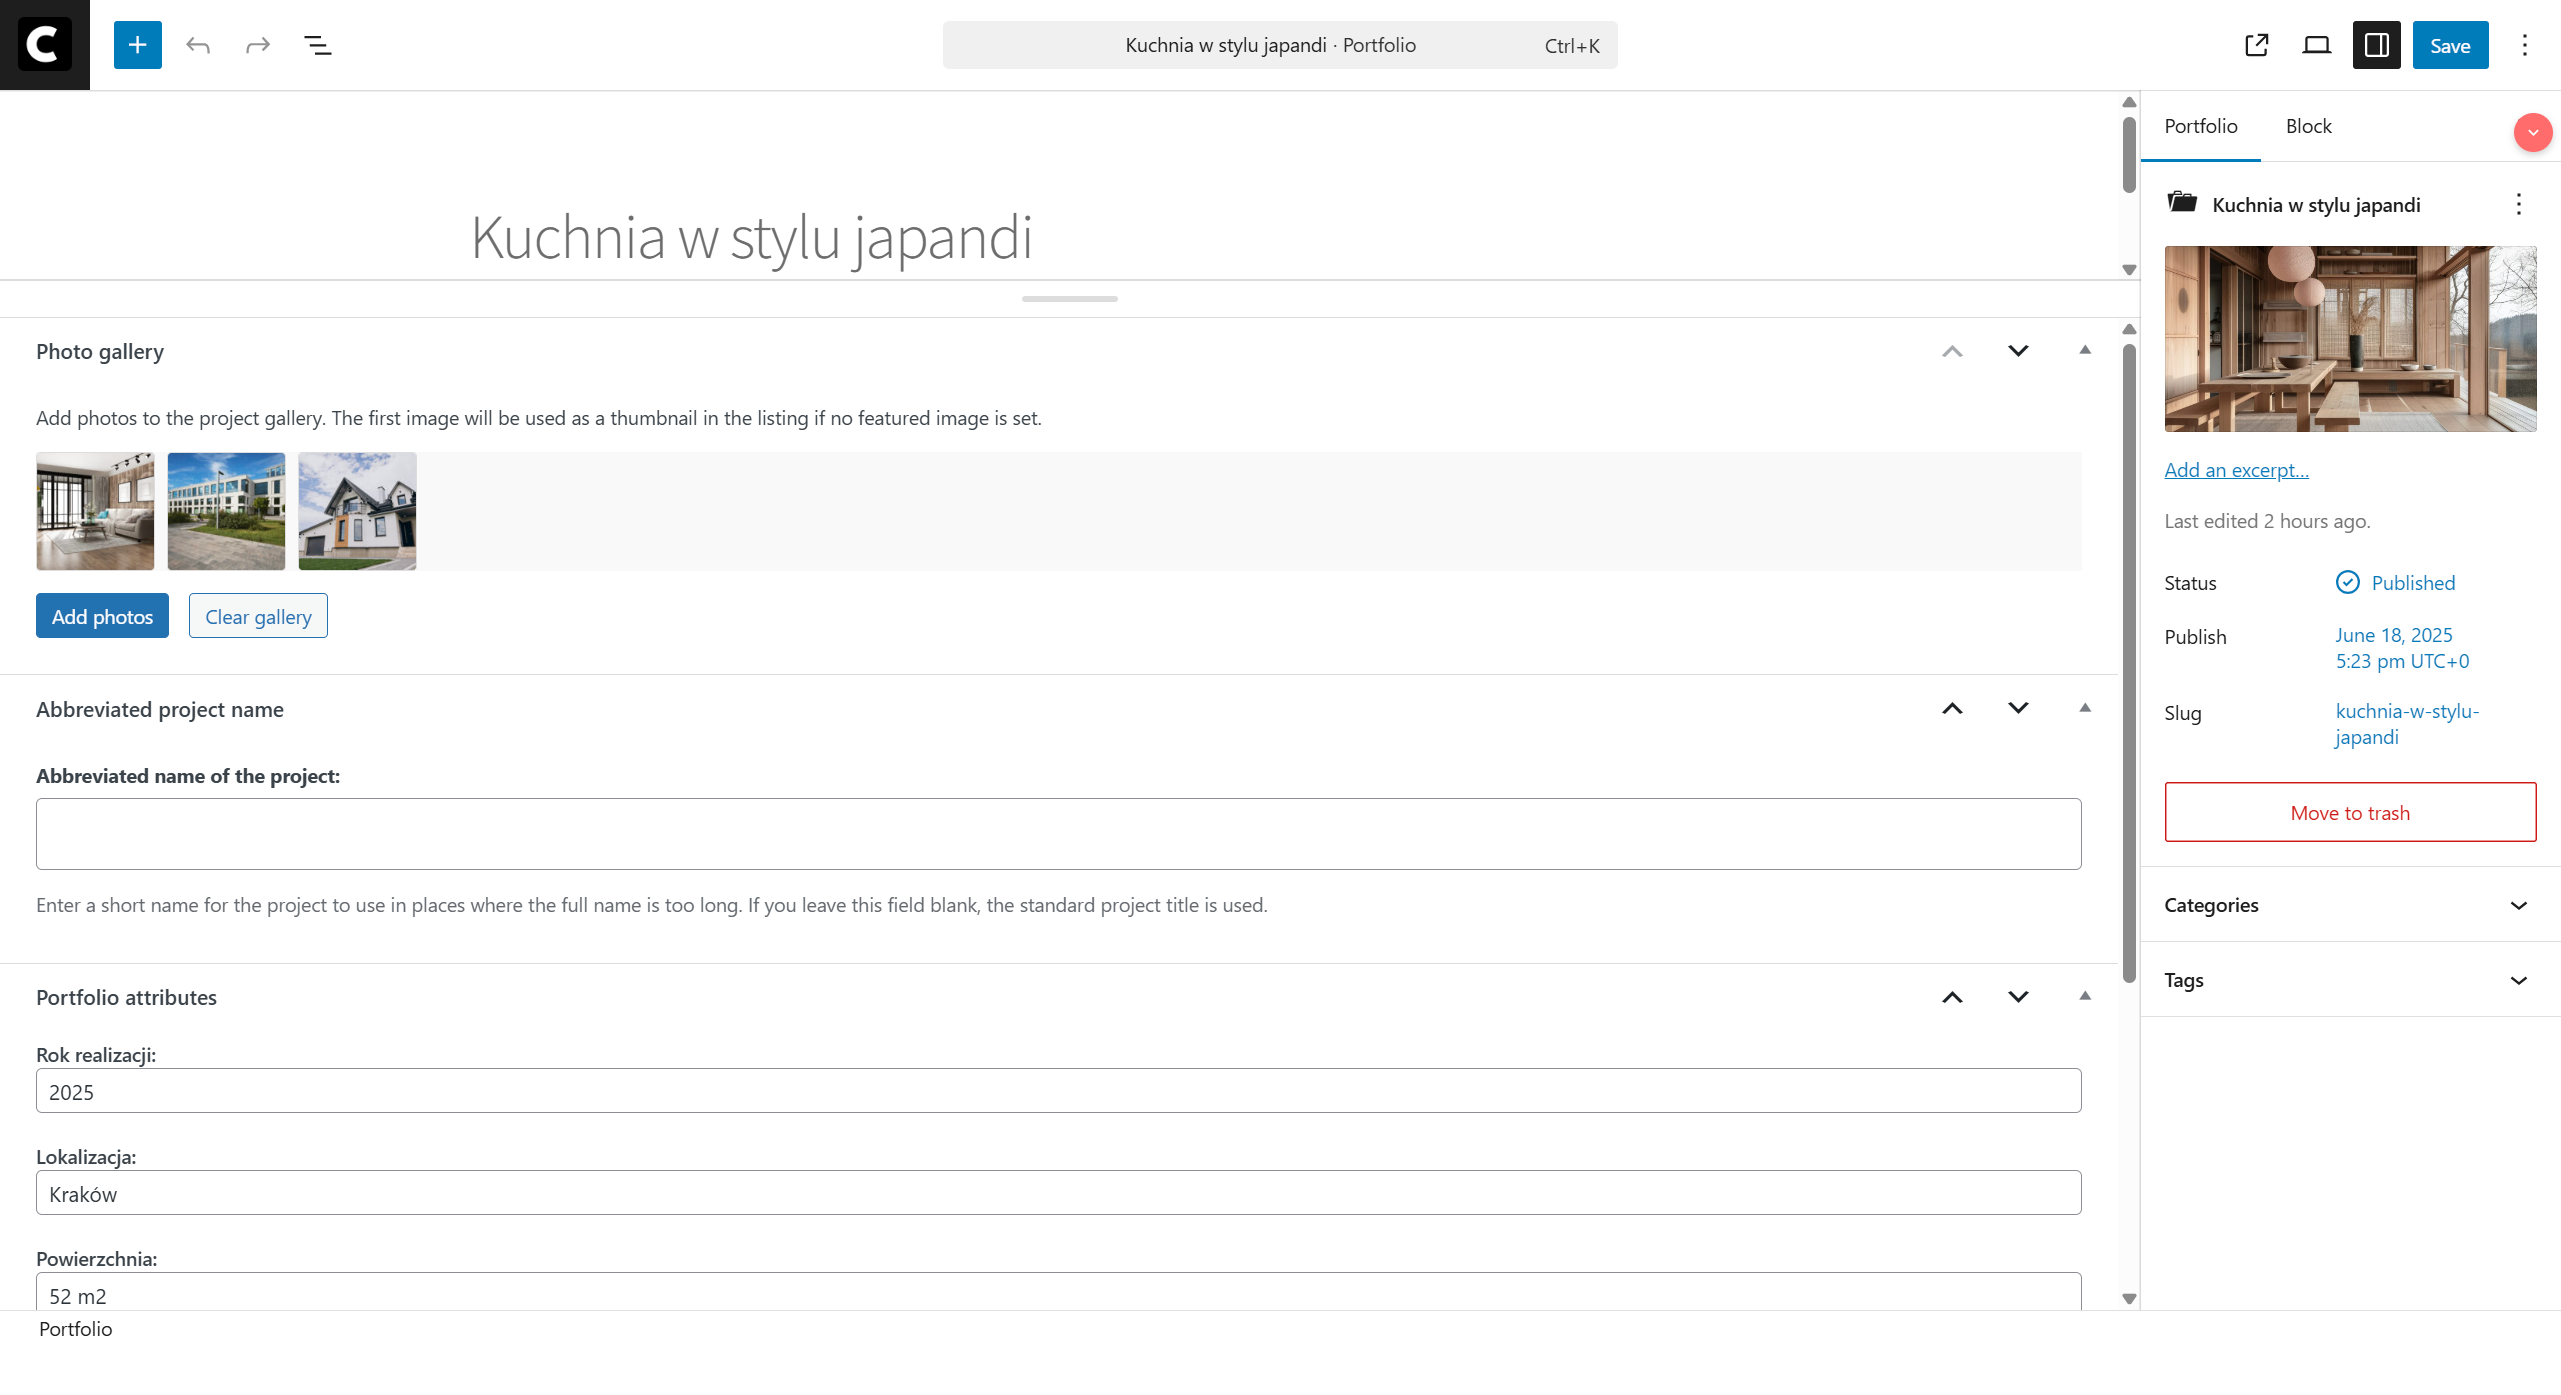Image resolution: width=2561 pixels, height=1395 pixels.
Task: Click the featured image thumbnail
Action: tap(2349, 340)
